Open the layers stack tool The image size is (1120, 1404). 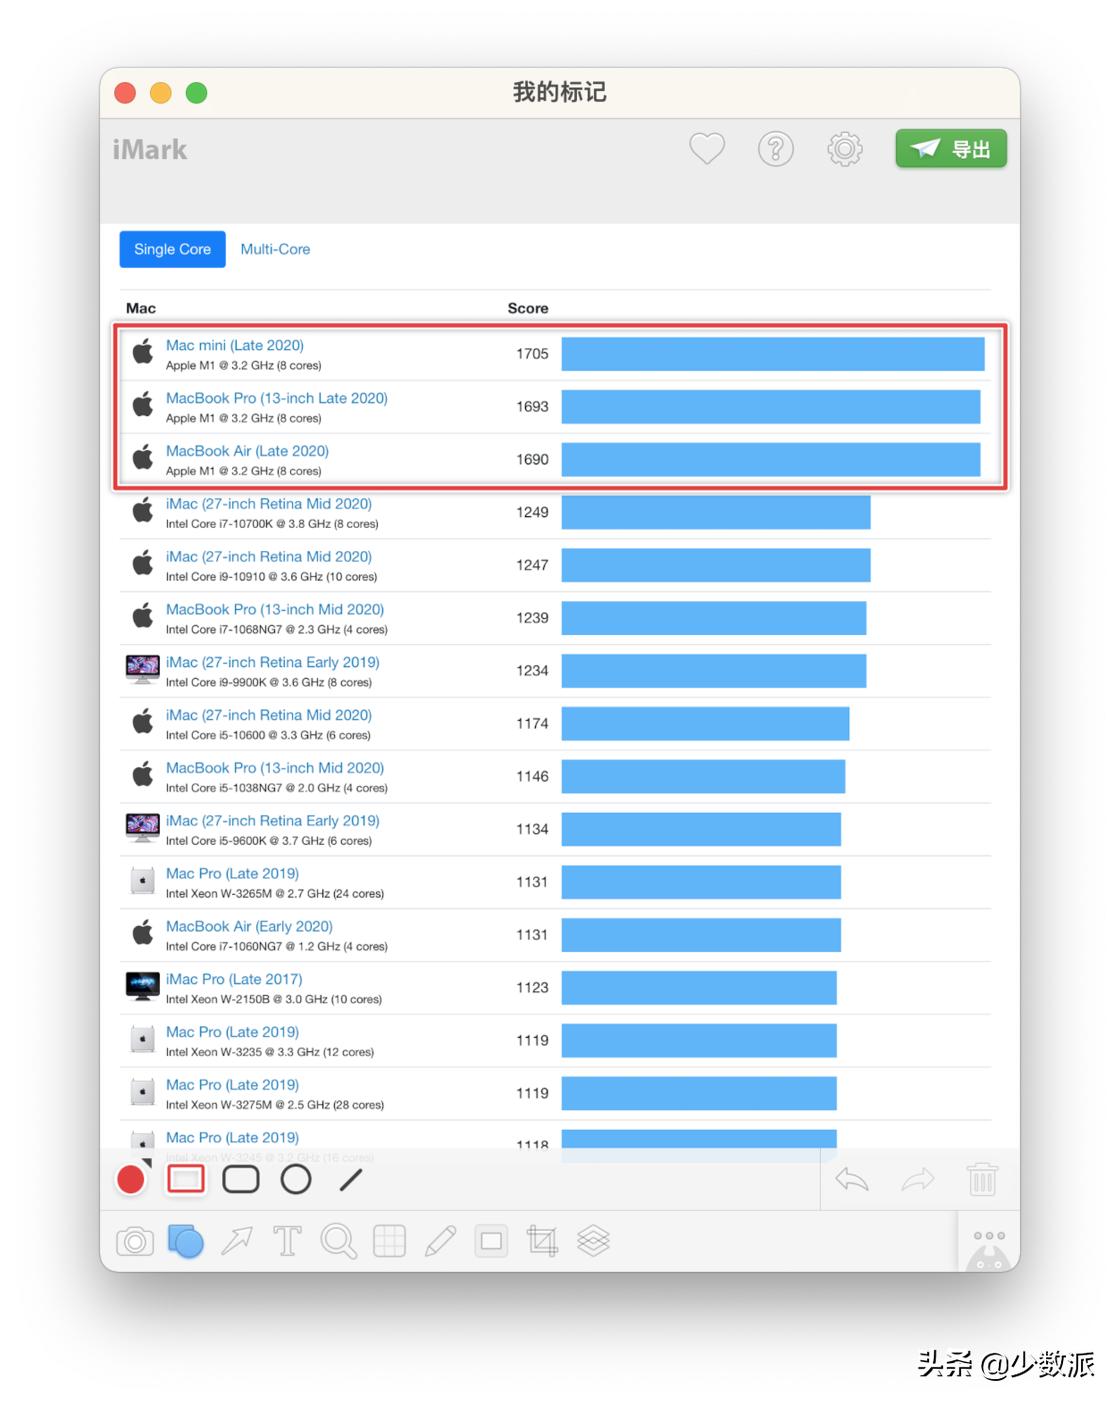coord(593,1241)
